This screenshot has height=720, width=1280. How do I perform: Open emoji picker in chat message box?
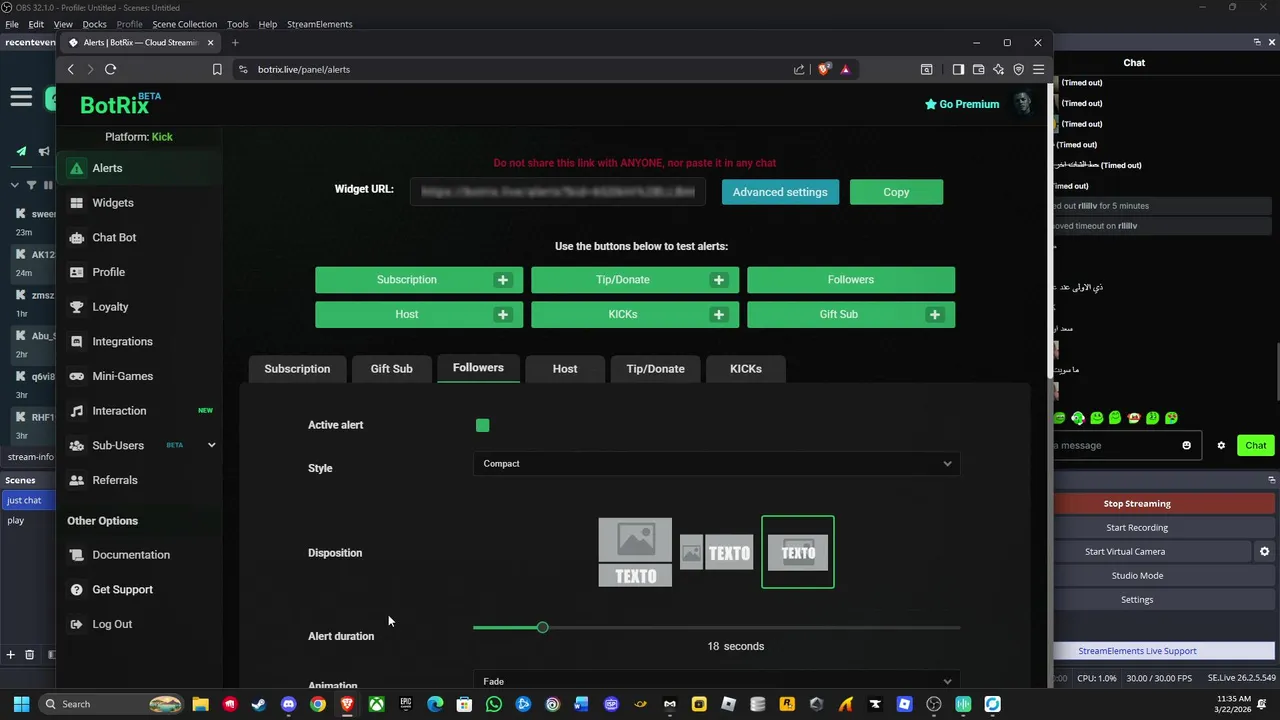tap(1186, 445)
